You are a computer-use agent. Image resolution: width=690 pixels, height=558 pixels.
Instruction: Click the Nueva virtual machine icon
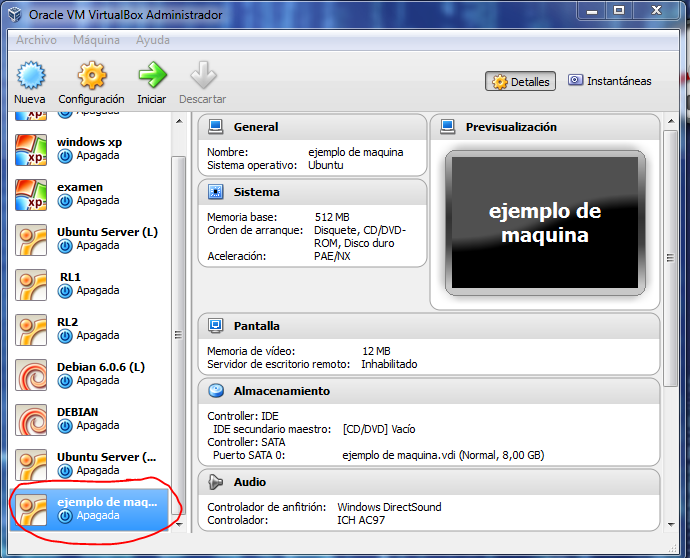pos(30,75)
